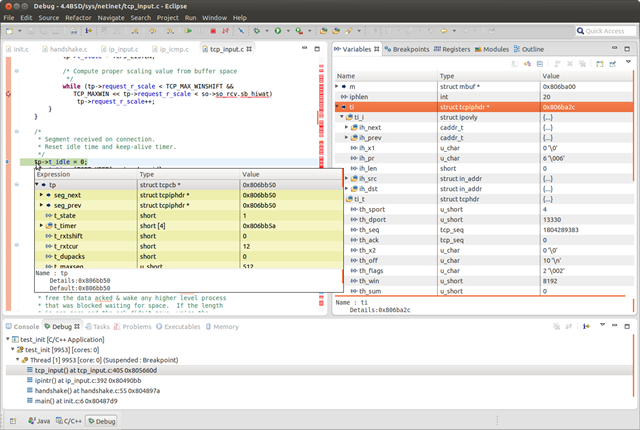Collapse the ti variable row
Screen dimensions: 640x430
click(x=337, y=106)
